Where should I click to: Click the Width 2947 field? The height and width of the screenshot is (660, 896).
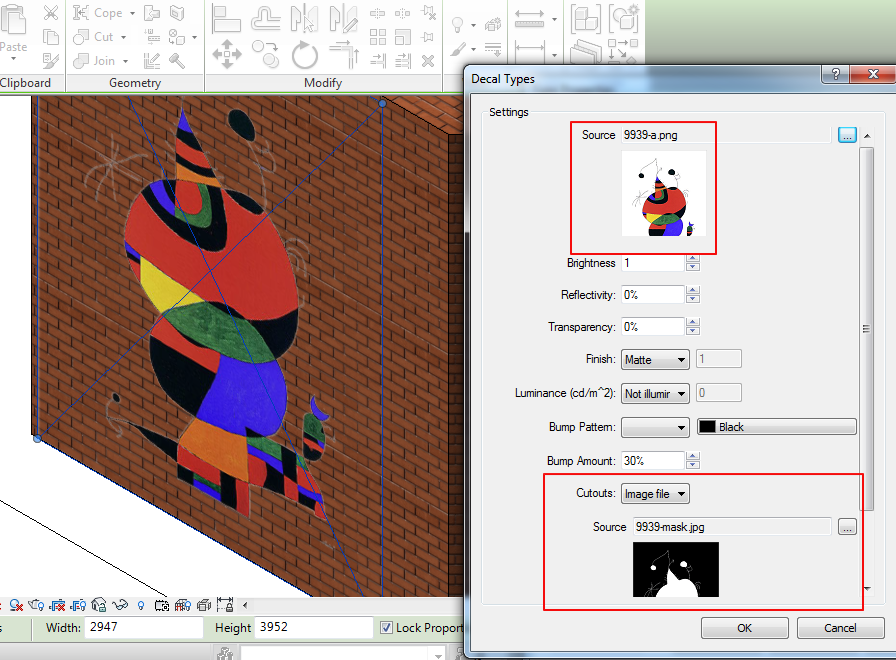point(143,627)
